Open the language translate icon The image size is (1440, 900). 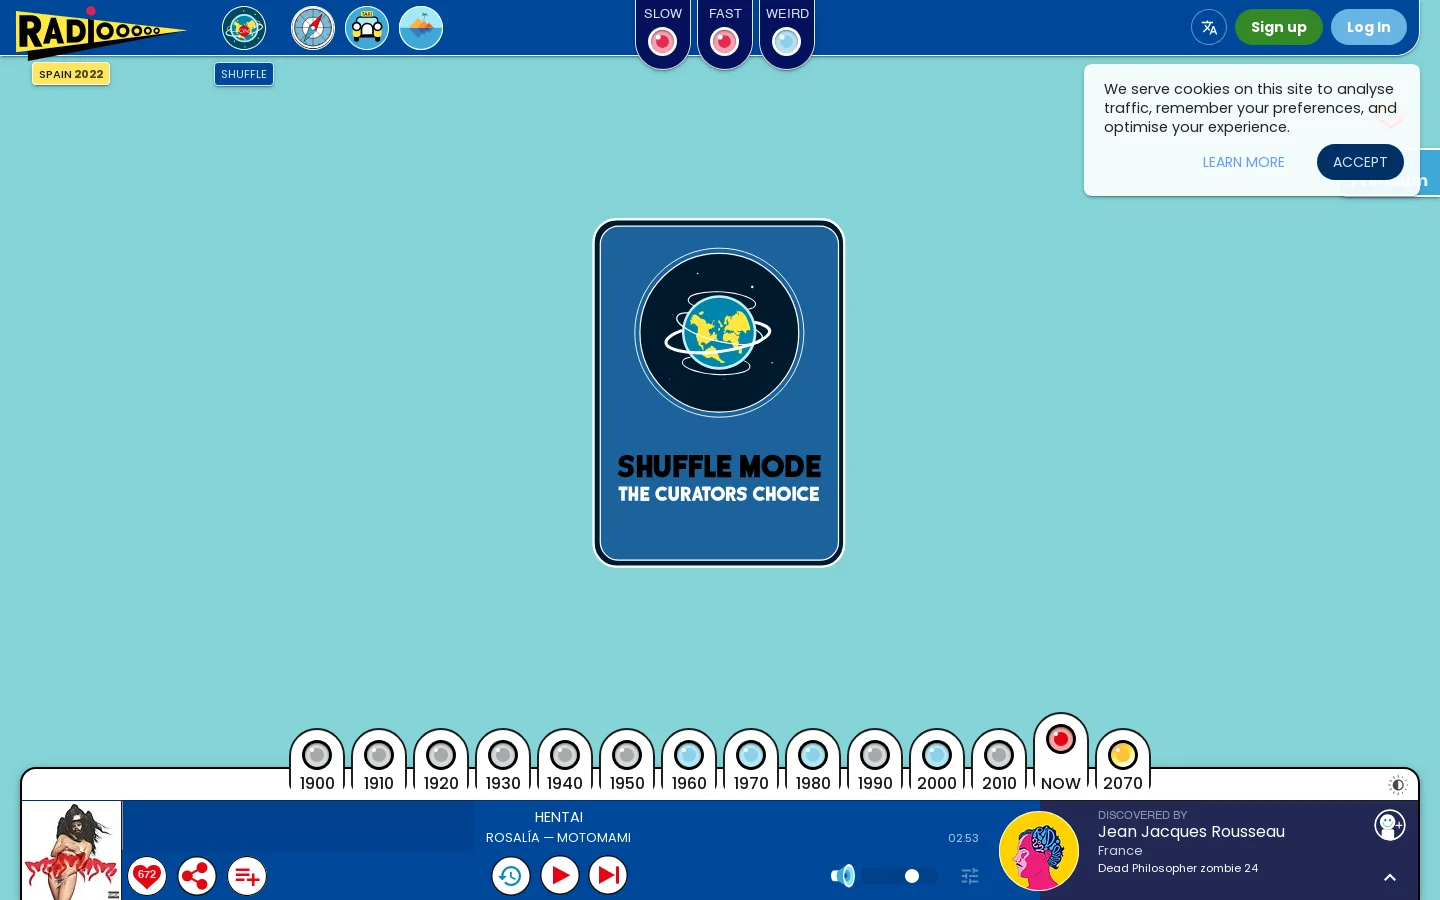pos(1209,27)
